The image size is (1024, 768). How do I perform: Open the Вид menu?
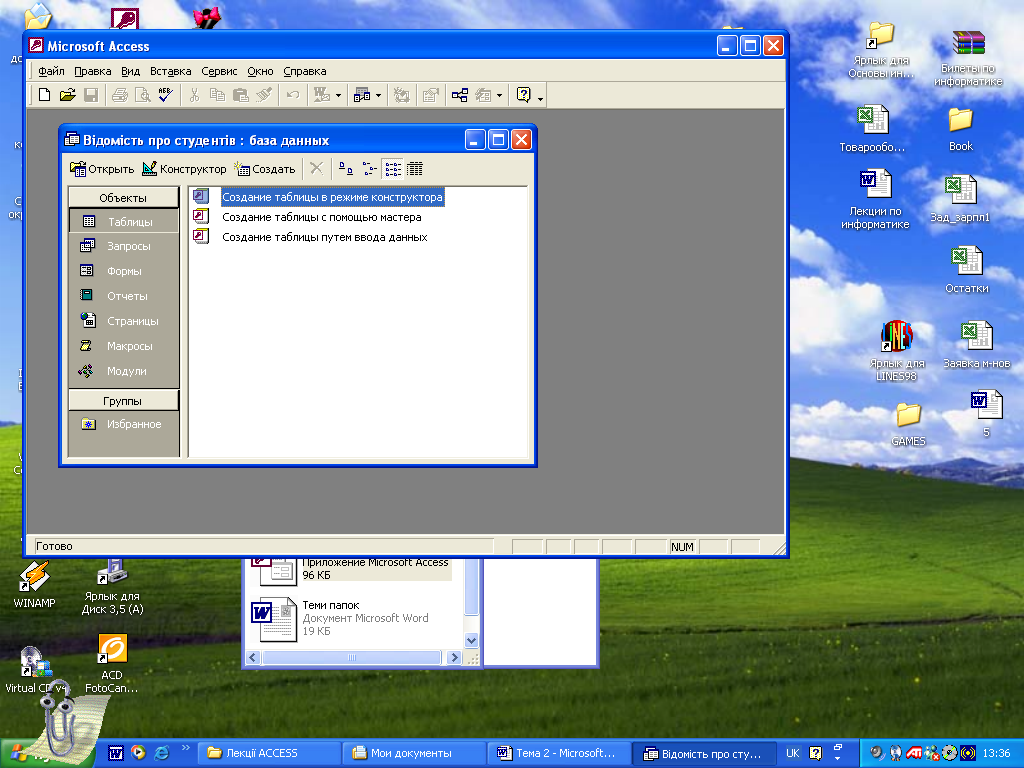(x=131, y=71)
